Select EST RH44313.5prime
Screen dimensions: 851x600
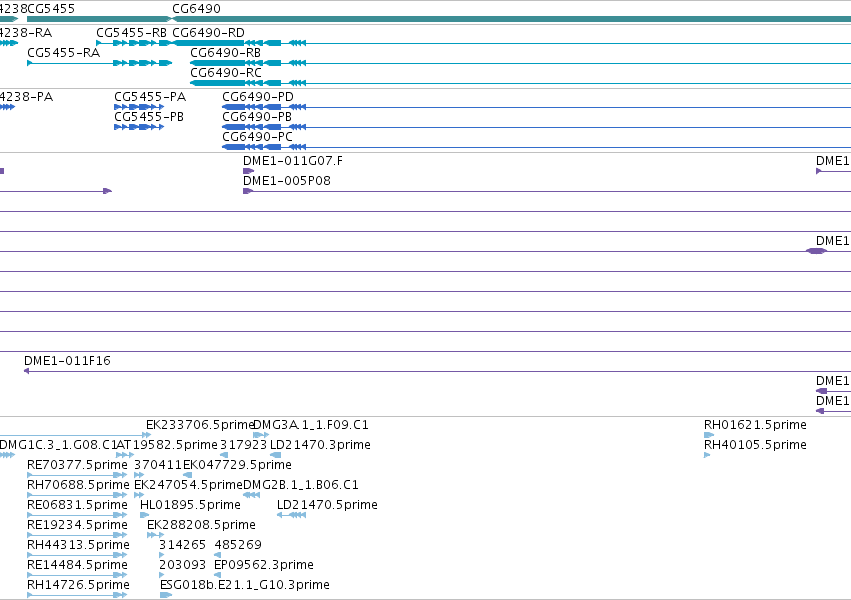point(77,555)
